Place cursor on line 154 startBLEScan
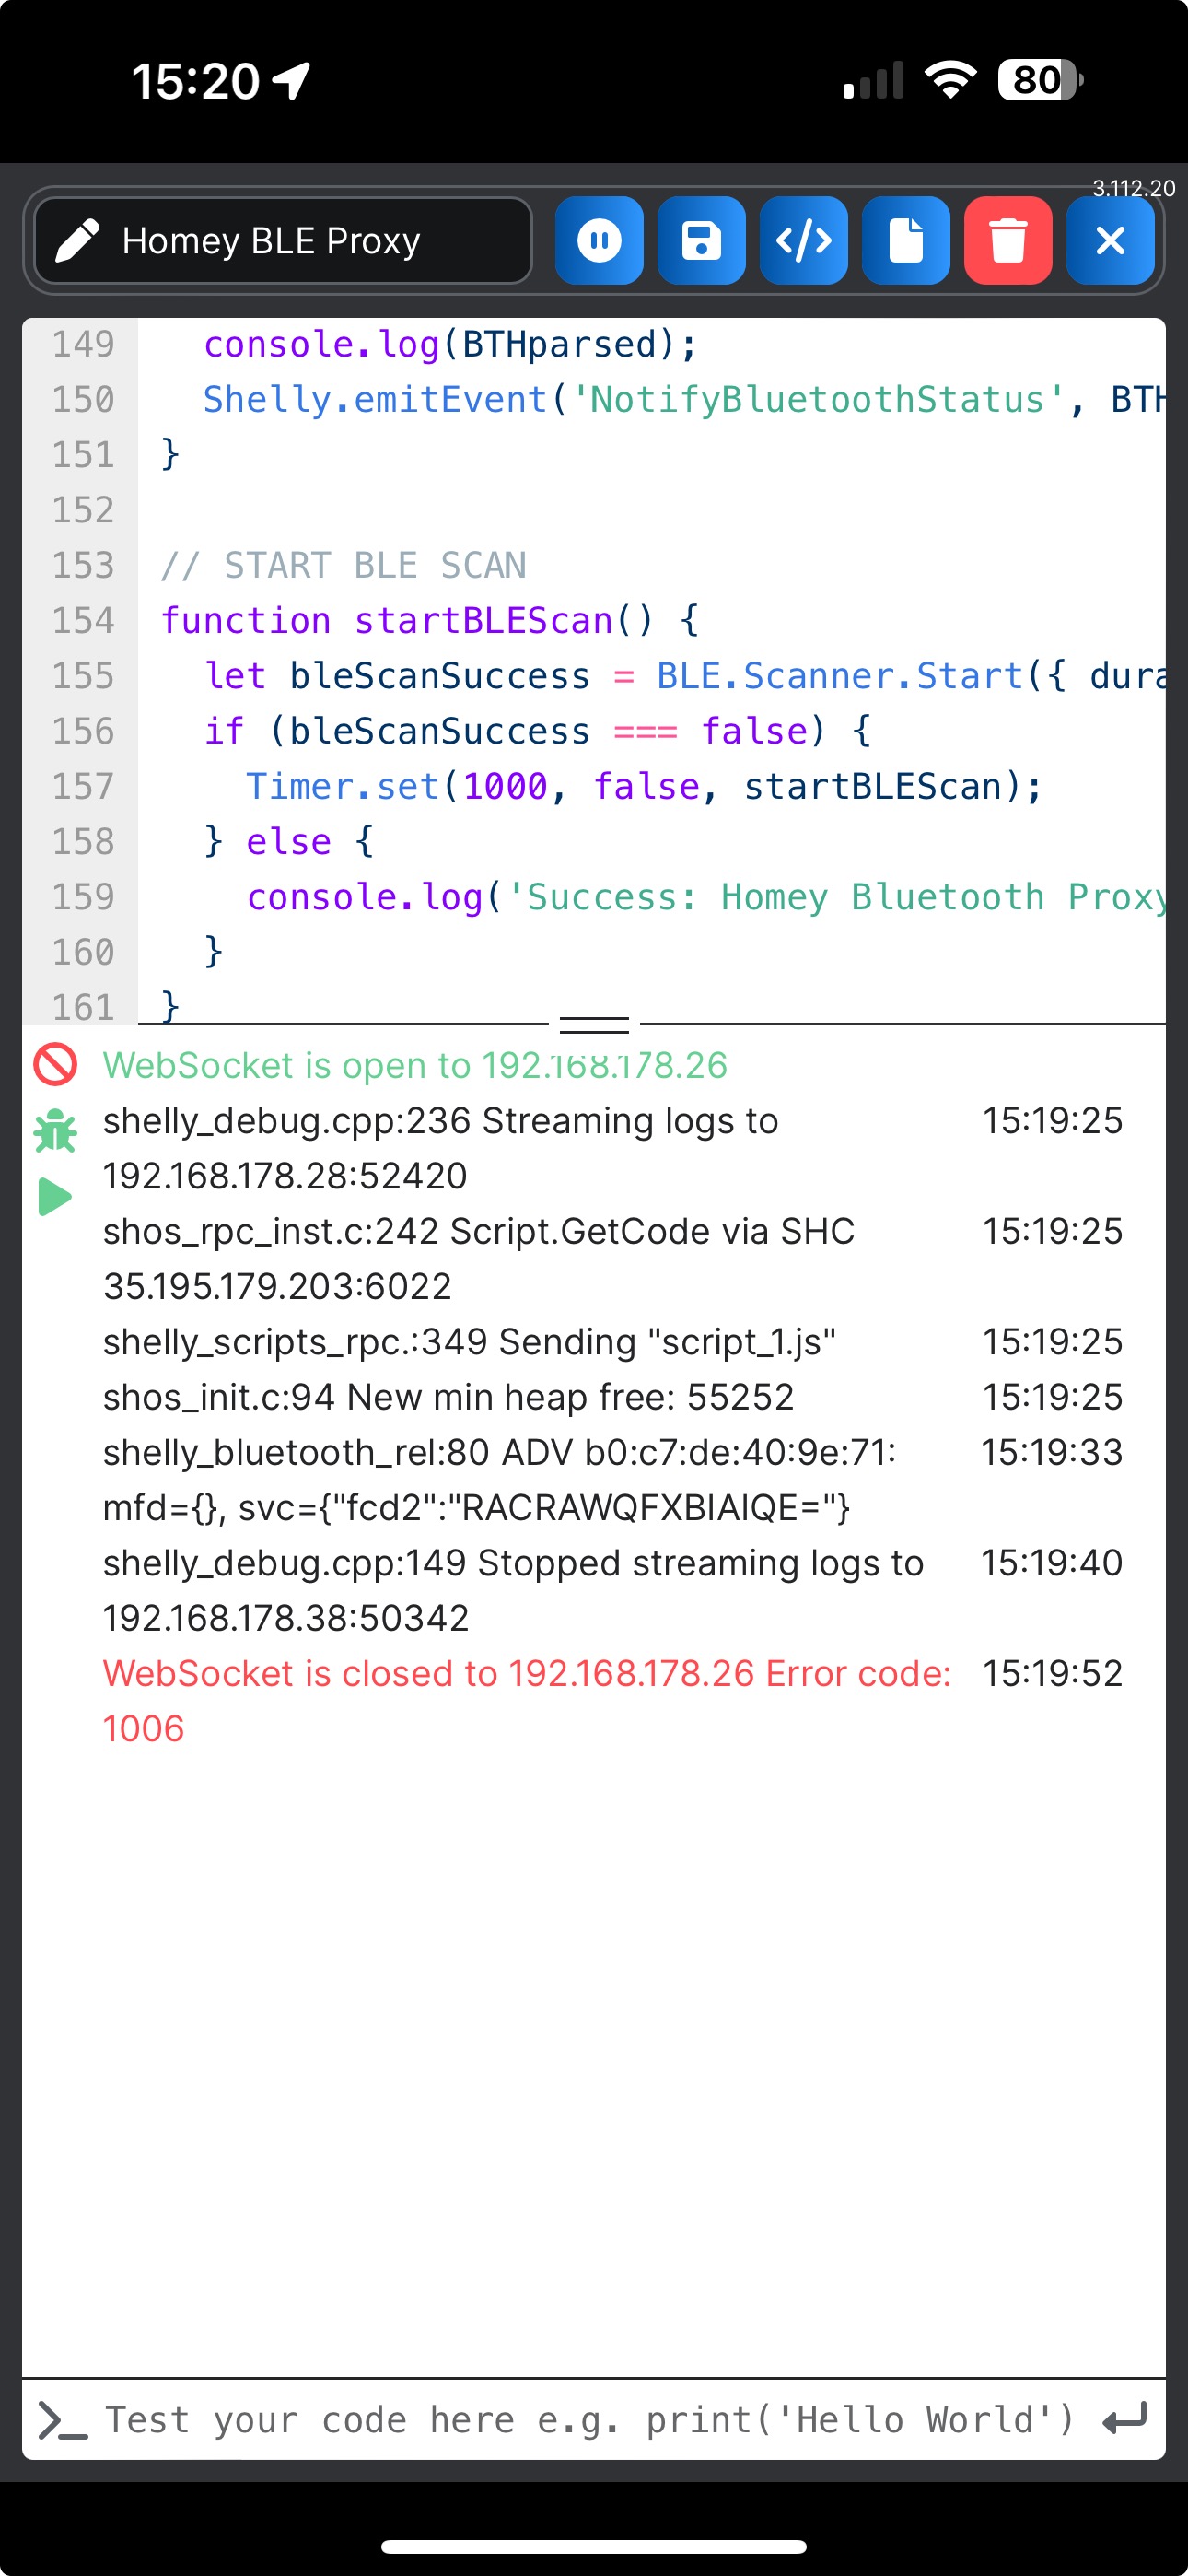1188x2576 pixels. (x=483, y=621)
